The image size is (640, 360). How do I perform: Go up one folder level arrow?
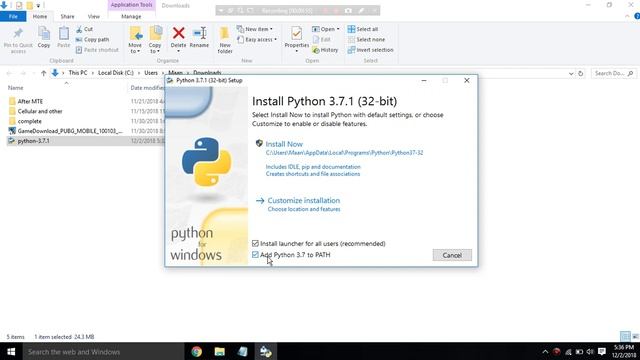(43, 73)
